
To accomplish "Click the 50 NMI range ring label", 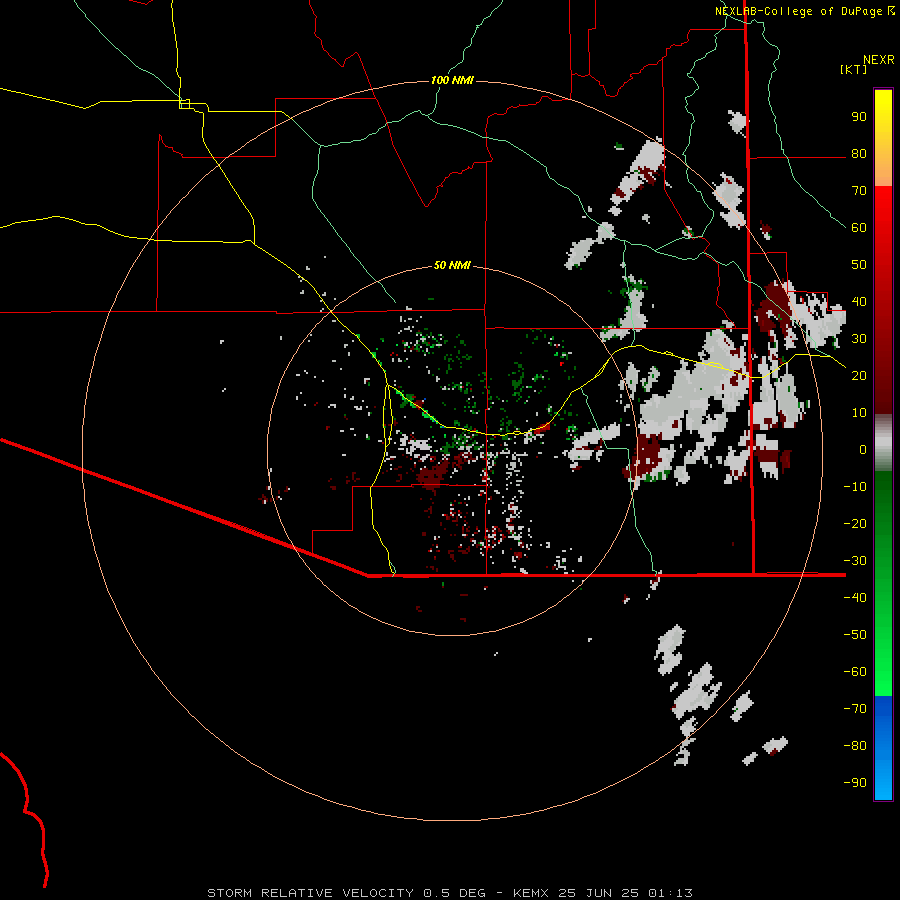I will point(452,265).
